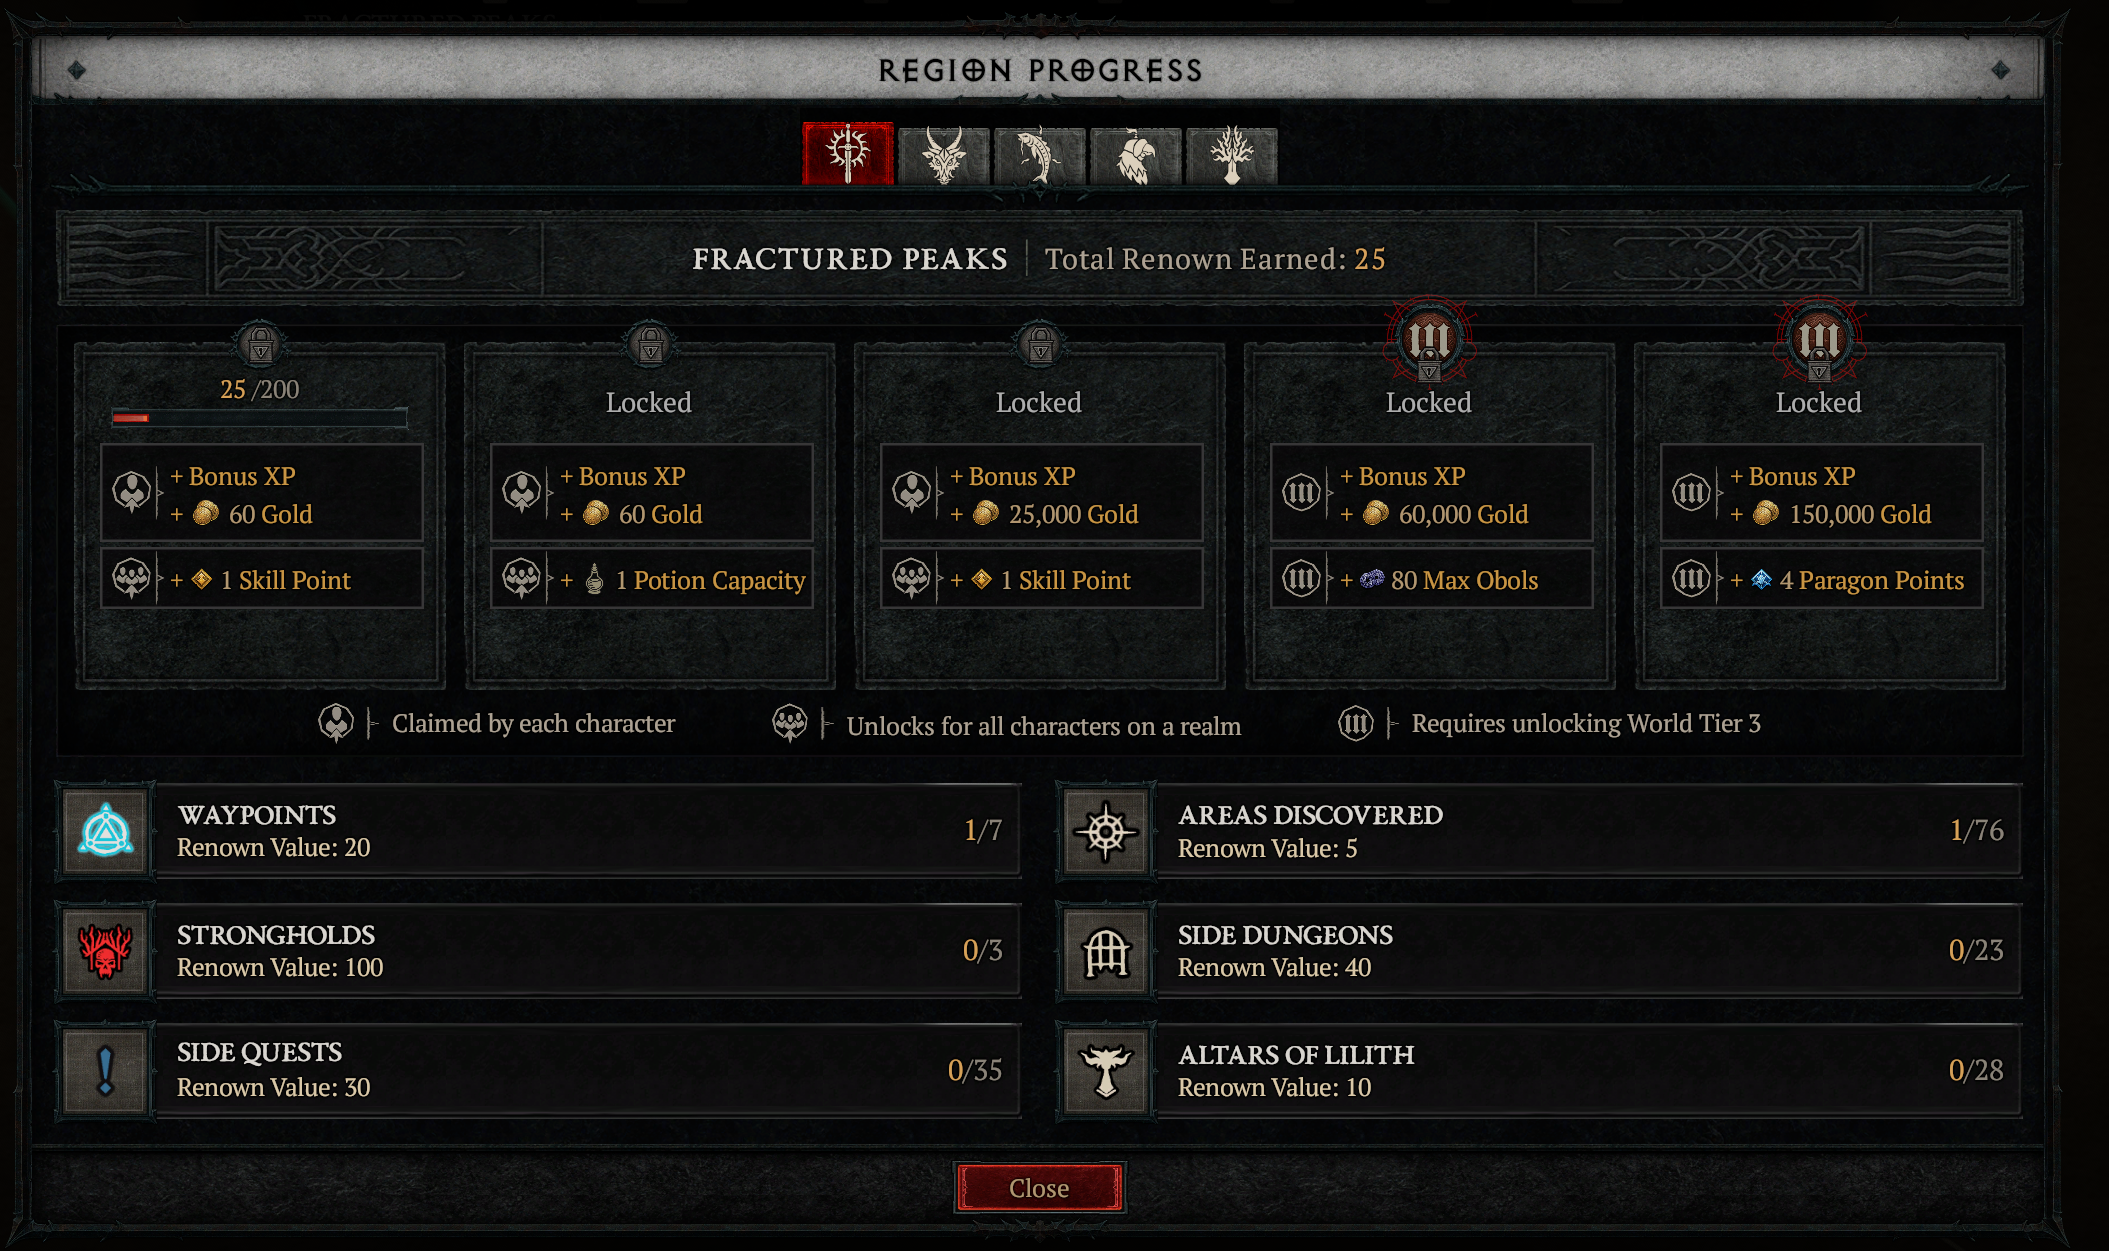Select the Fractured Peaks region tab
This screenshot has width=2109, height=1251.
(848, 154)
